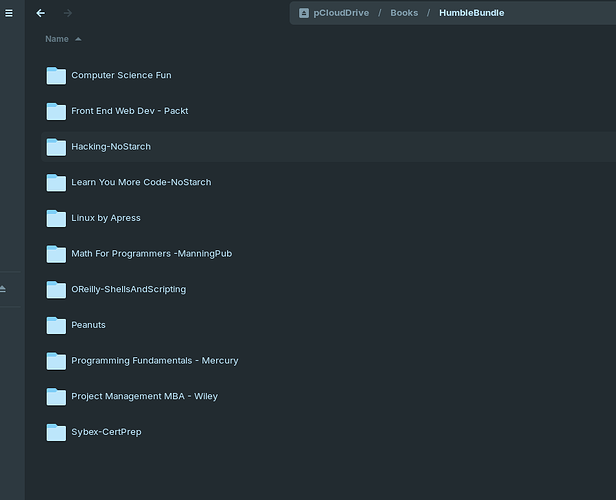Select the Hacking-NoStarch folder icon
The width and height of the screenshot is (616, 500).
click(x=56, y=147)
